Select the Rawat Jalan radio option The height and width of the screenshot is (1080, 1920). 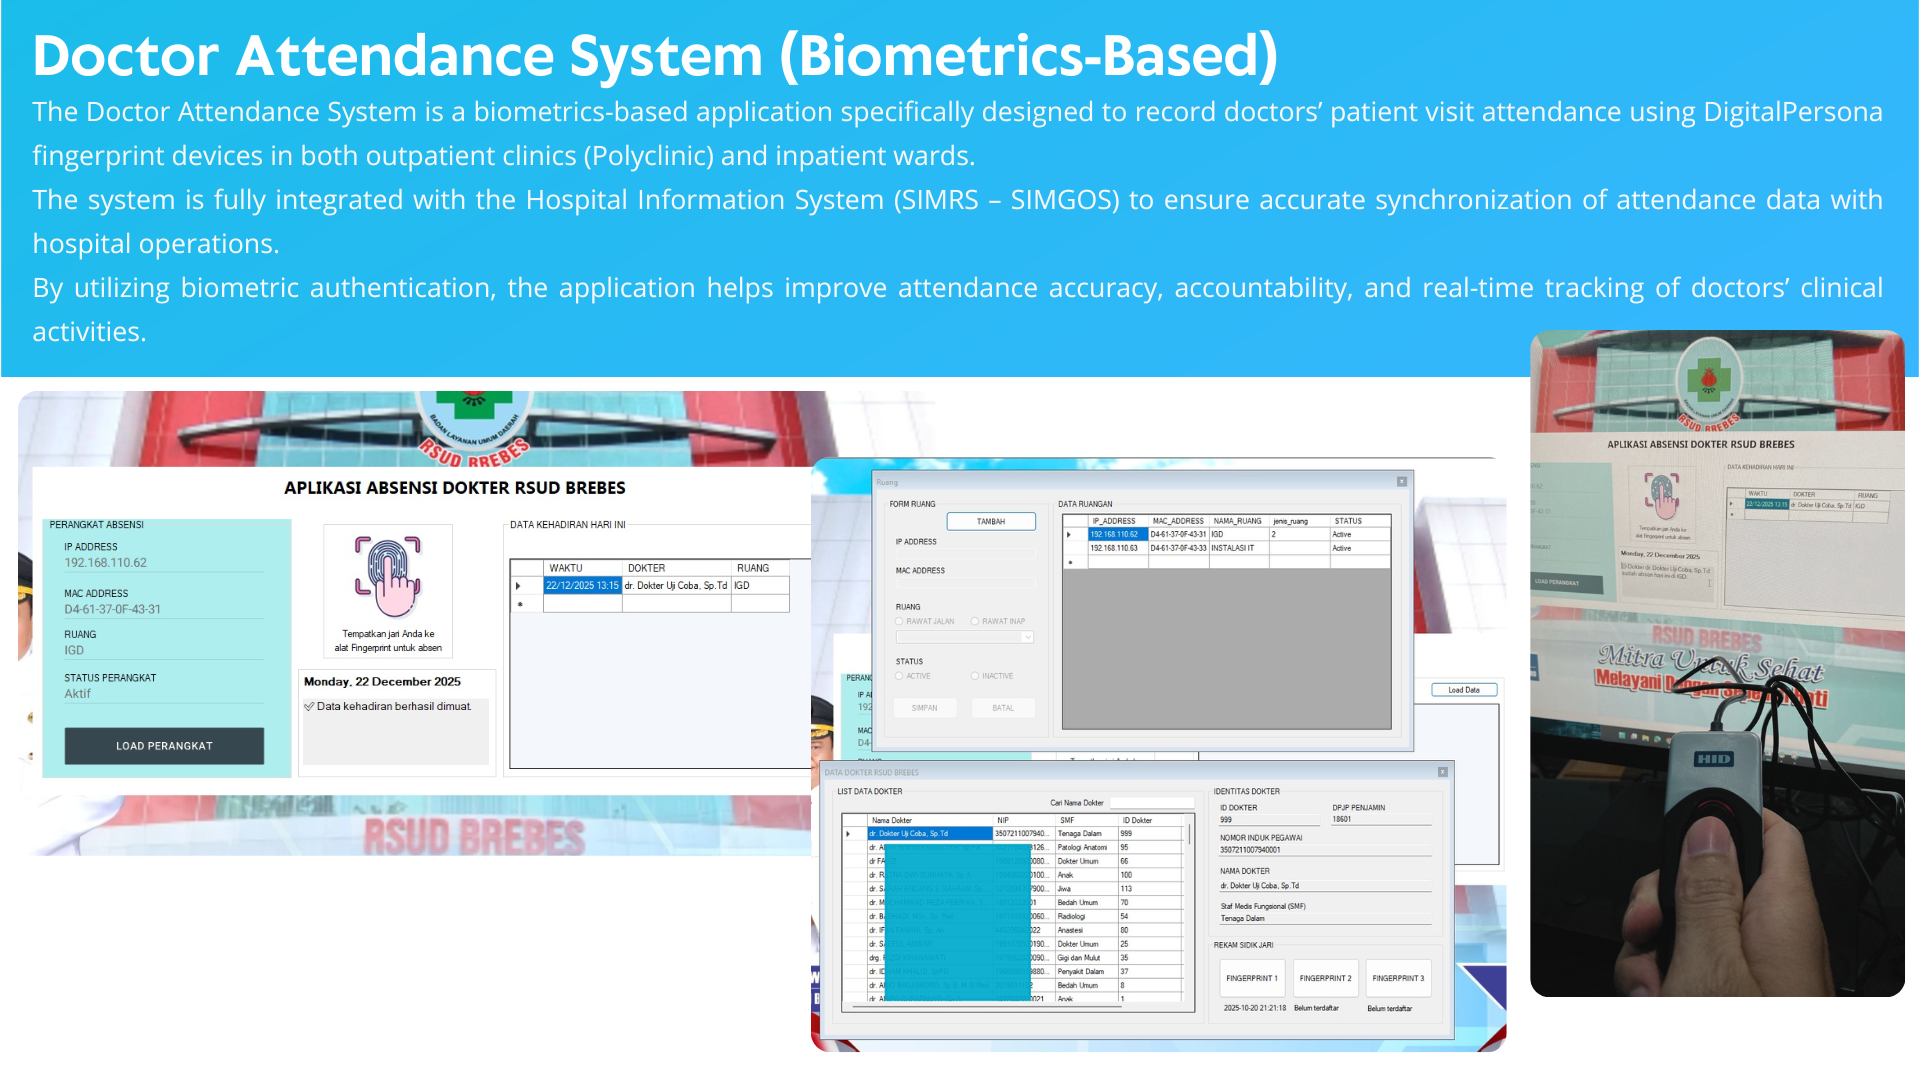(x=899, y=622)
